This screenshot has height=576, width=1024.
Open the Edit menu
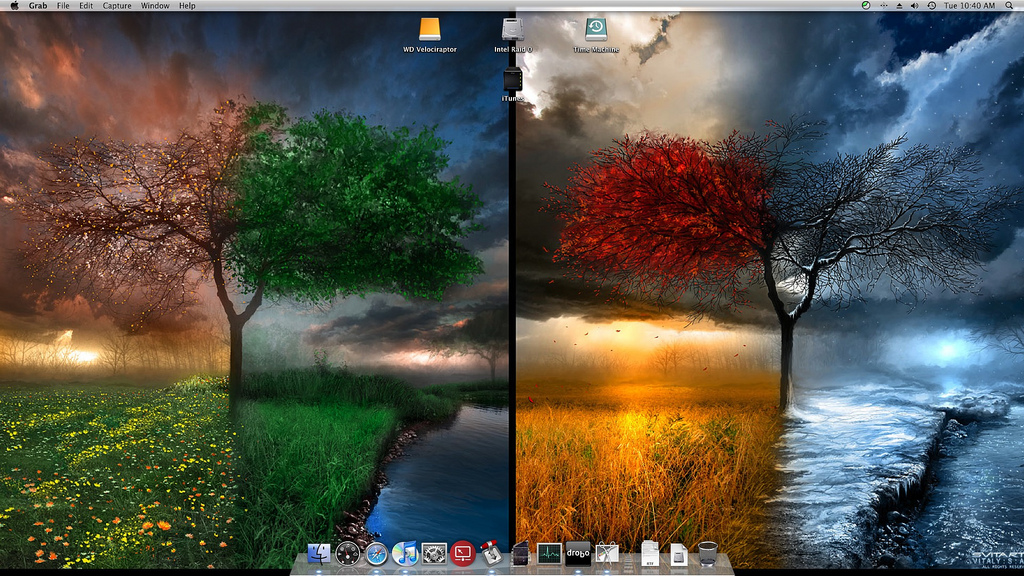coord(86,5)
